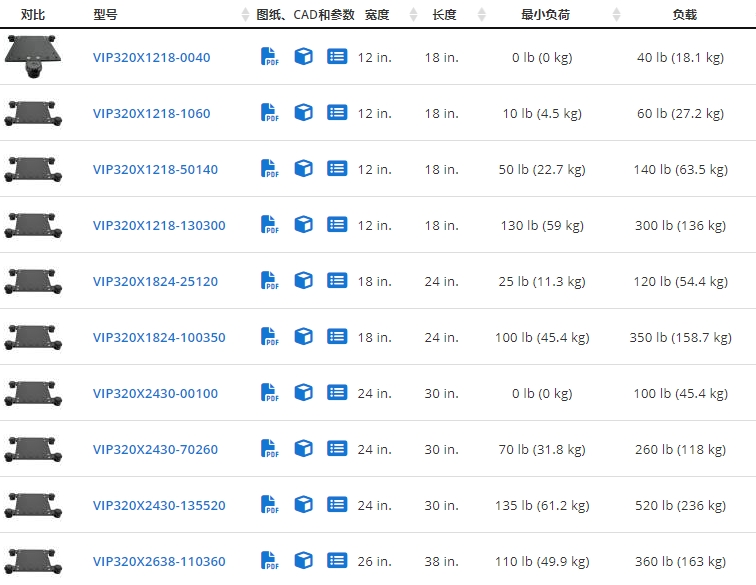Image resolution: width=756 pixels, height=585 pixels.
Task: View 3D CAD model for VIP320X1218-1060
Action: pyautogui.click(x=304, y=112)
